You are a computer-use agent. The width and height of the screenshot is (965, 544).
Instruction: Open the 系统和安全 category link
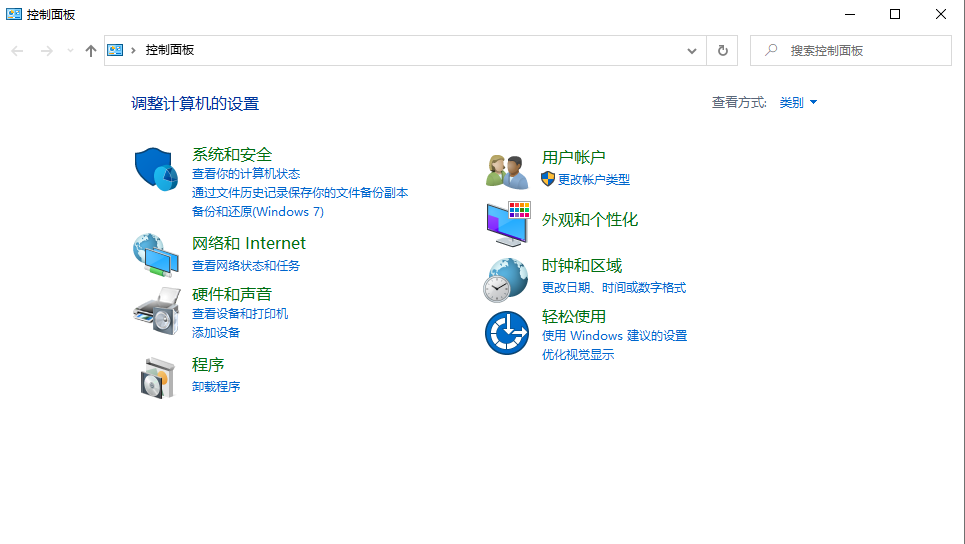click(x=232, y=154)
